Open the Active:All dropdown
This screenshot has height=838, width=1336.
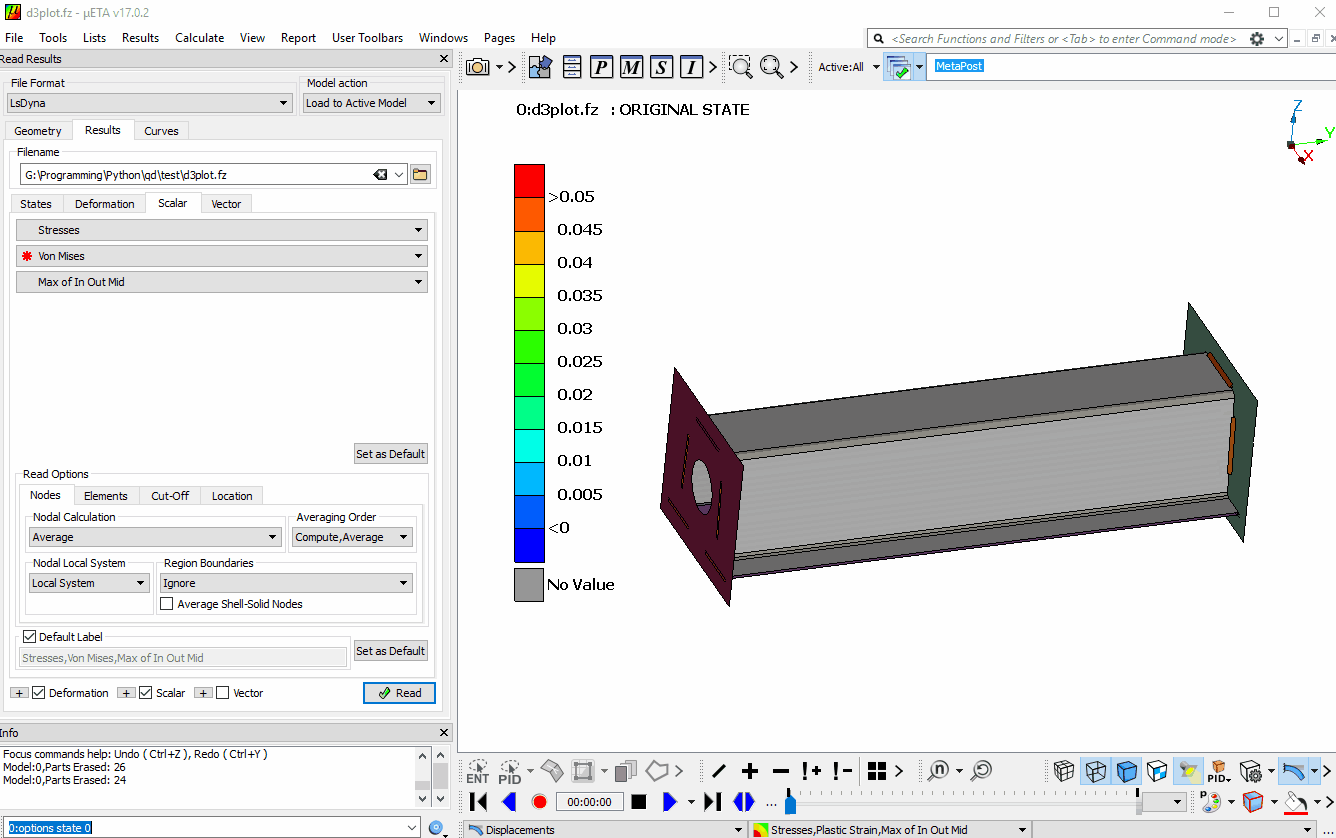point(848,67)
